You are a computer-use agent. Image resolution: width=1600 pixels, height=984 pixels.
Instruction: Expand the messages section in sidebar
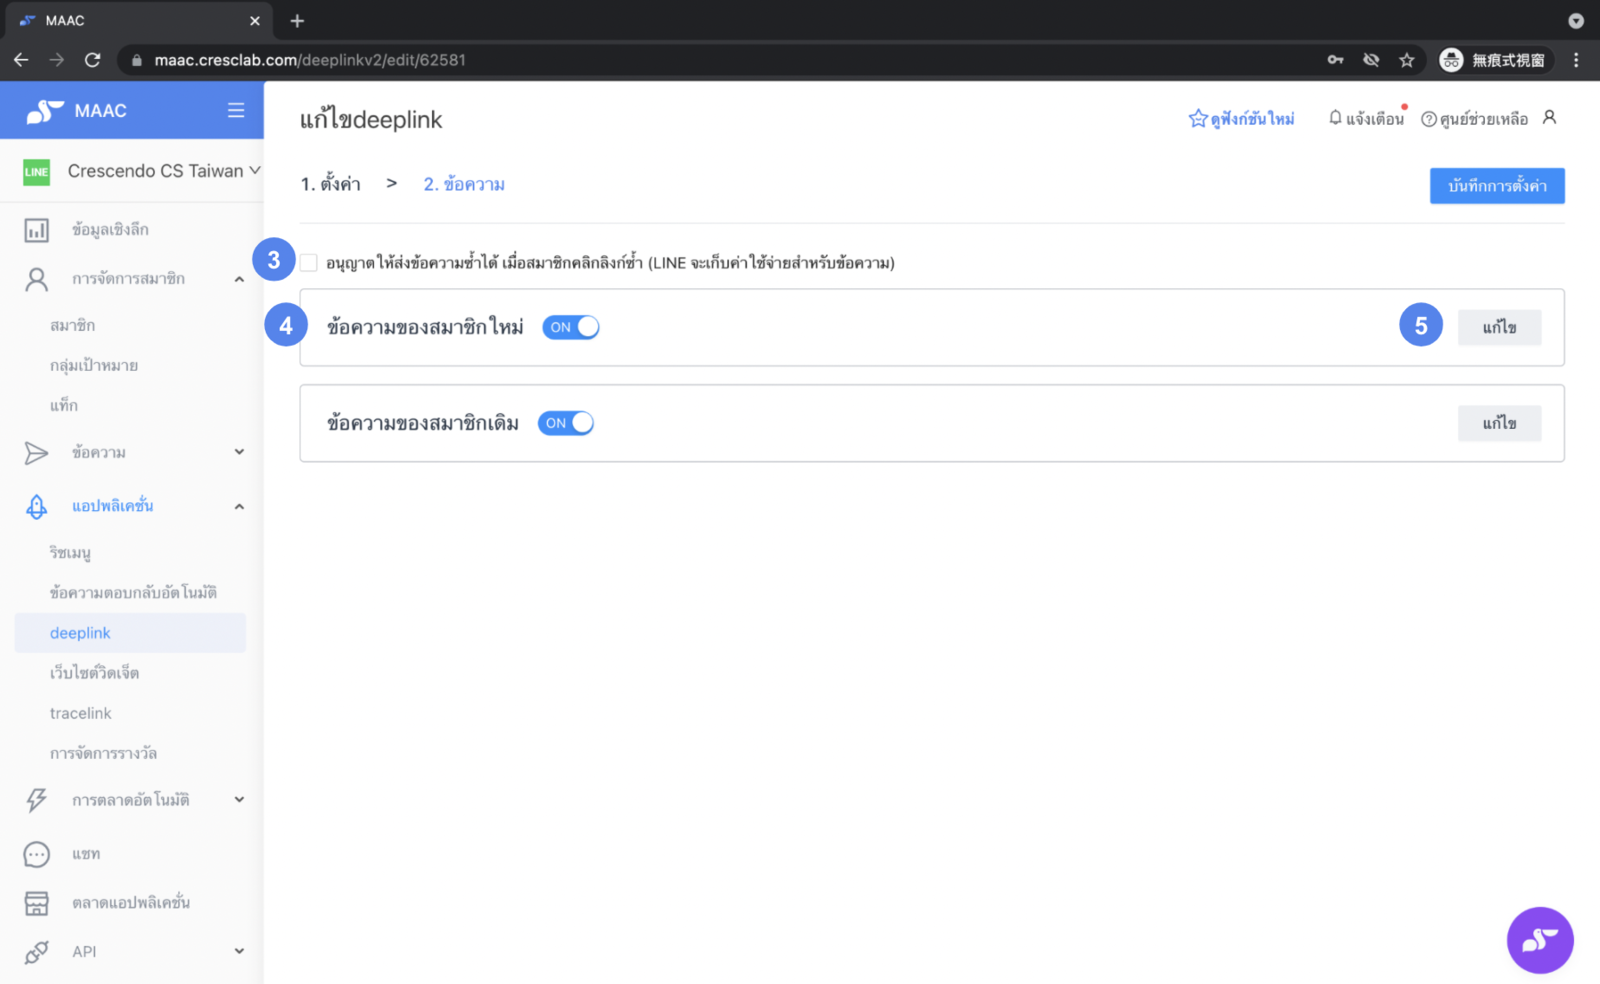(x=239, y=452)
